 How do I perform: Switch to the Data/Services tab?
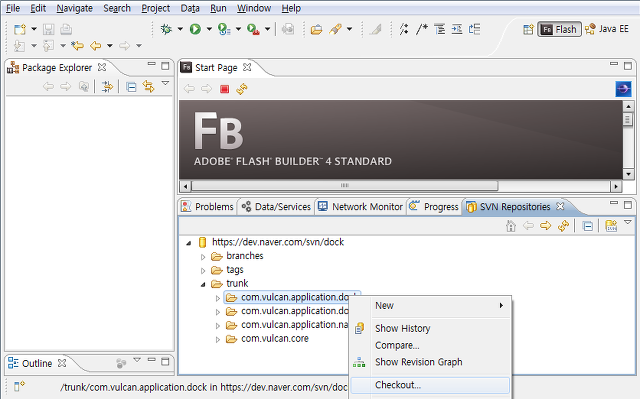pos(276,207)
